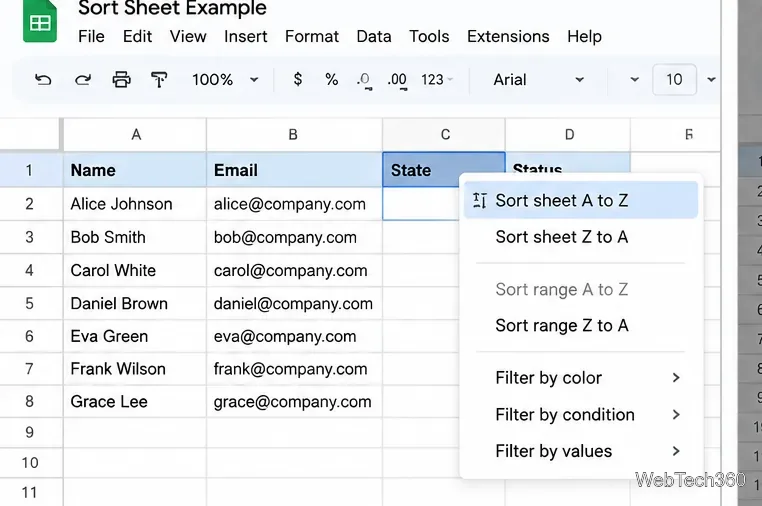762x506 pixels.
Task: Click cell carol@company.com
Action: click(x=294, y=270)
